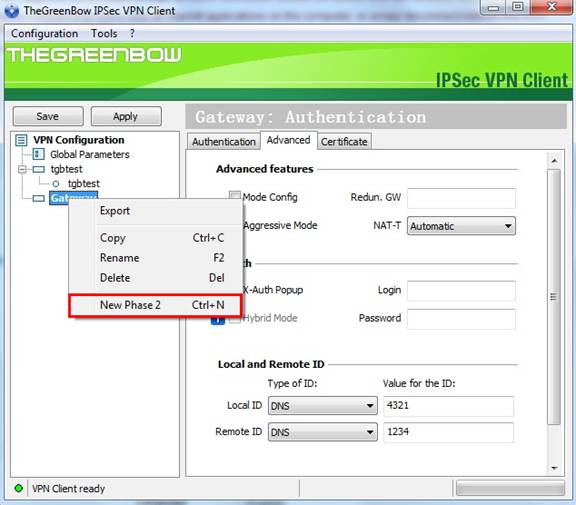Click the scrollbar up arrow
Viewport: 576px width, 505px height.
pyautogui.click(x=554, y=161)
